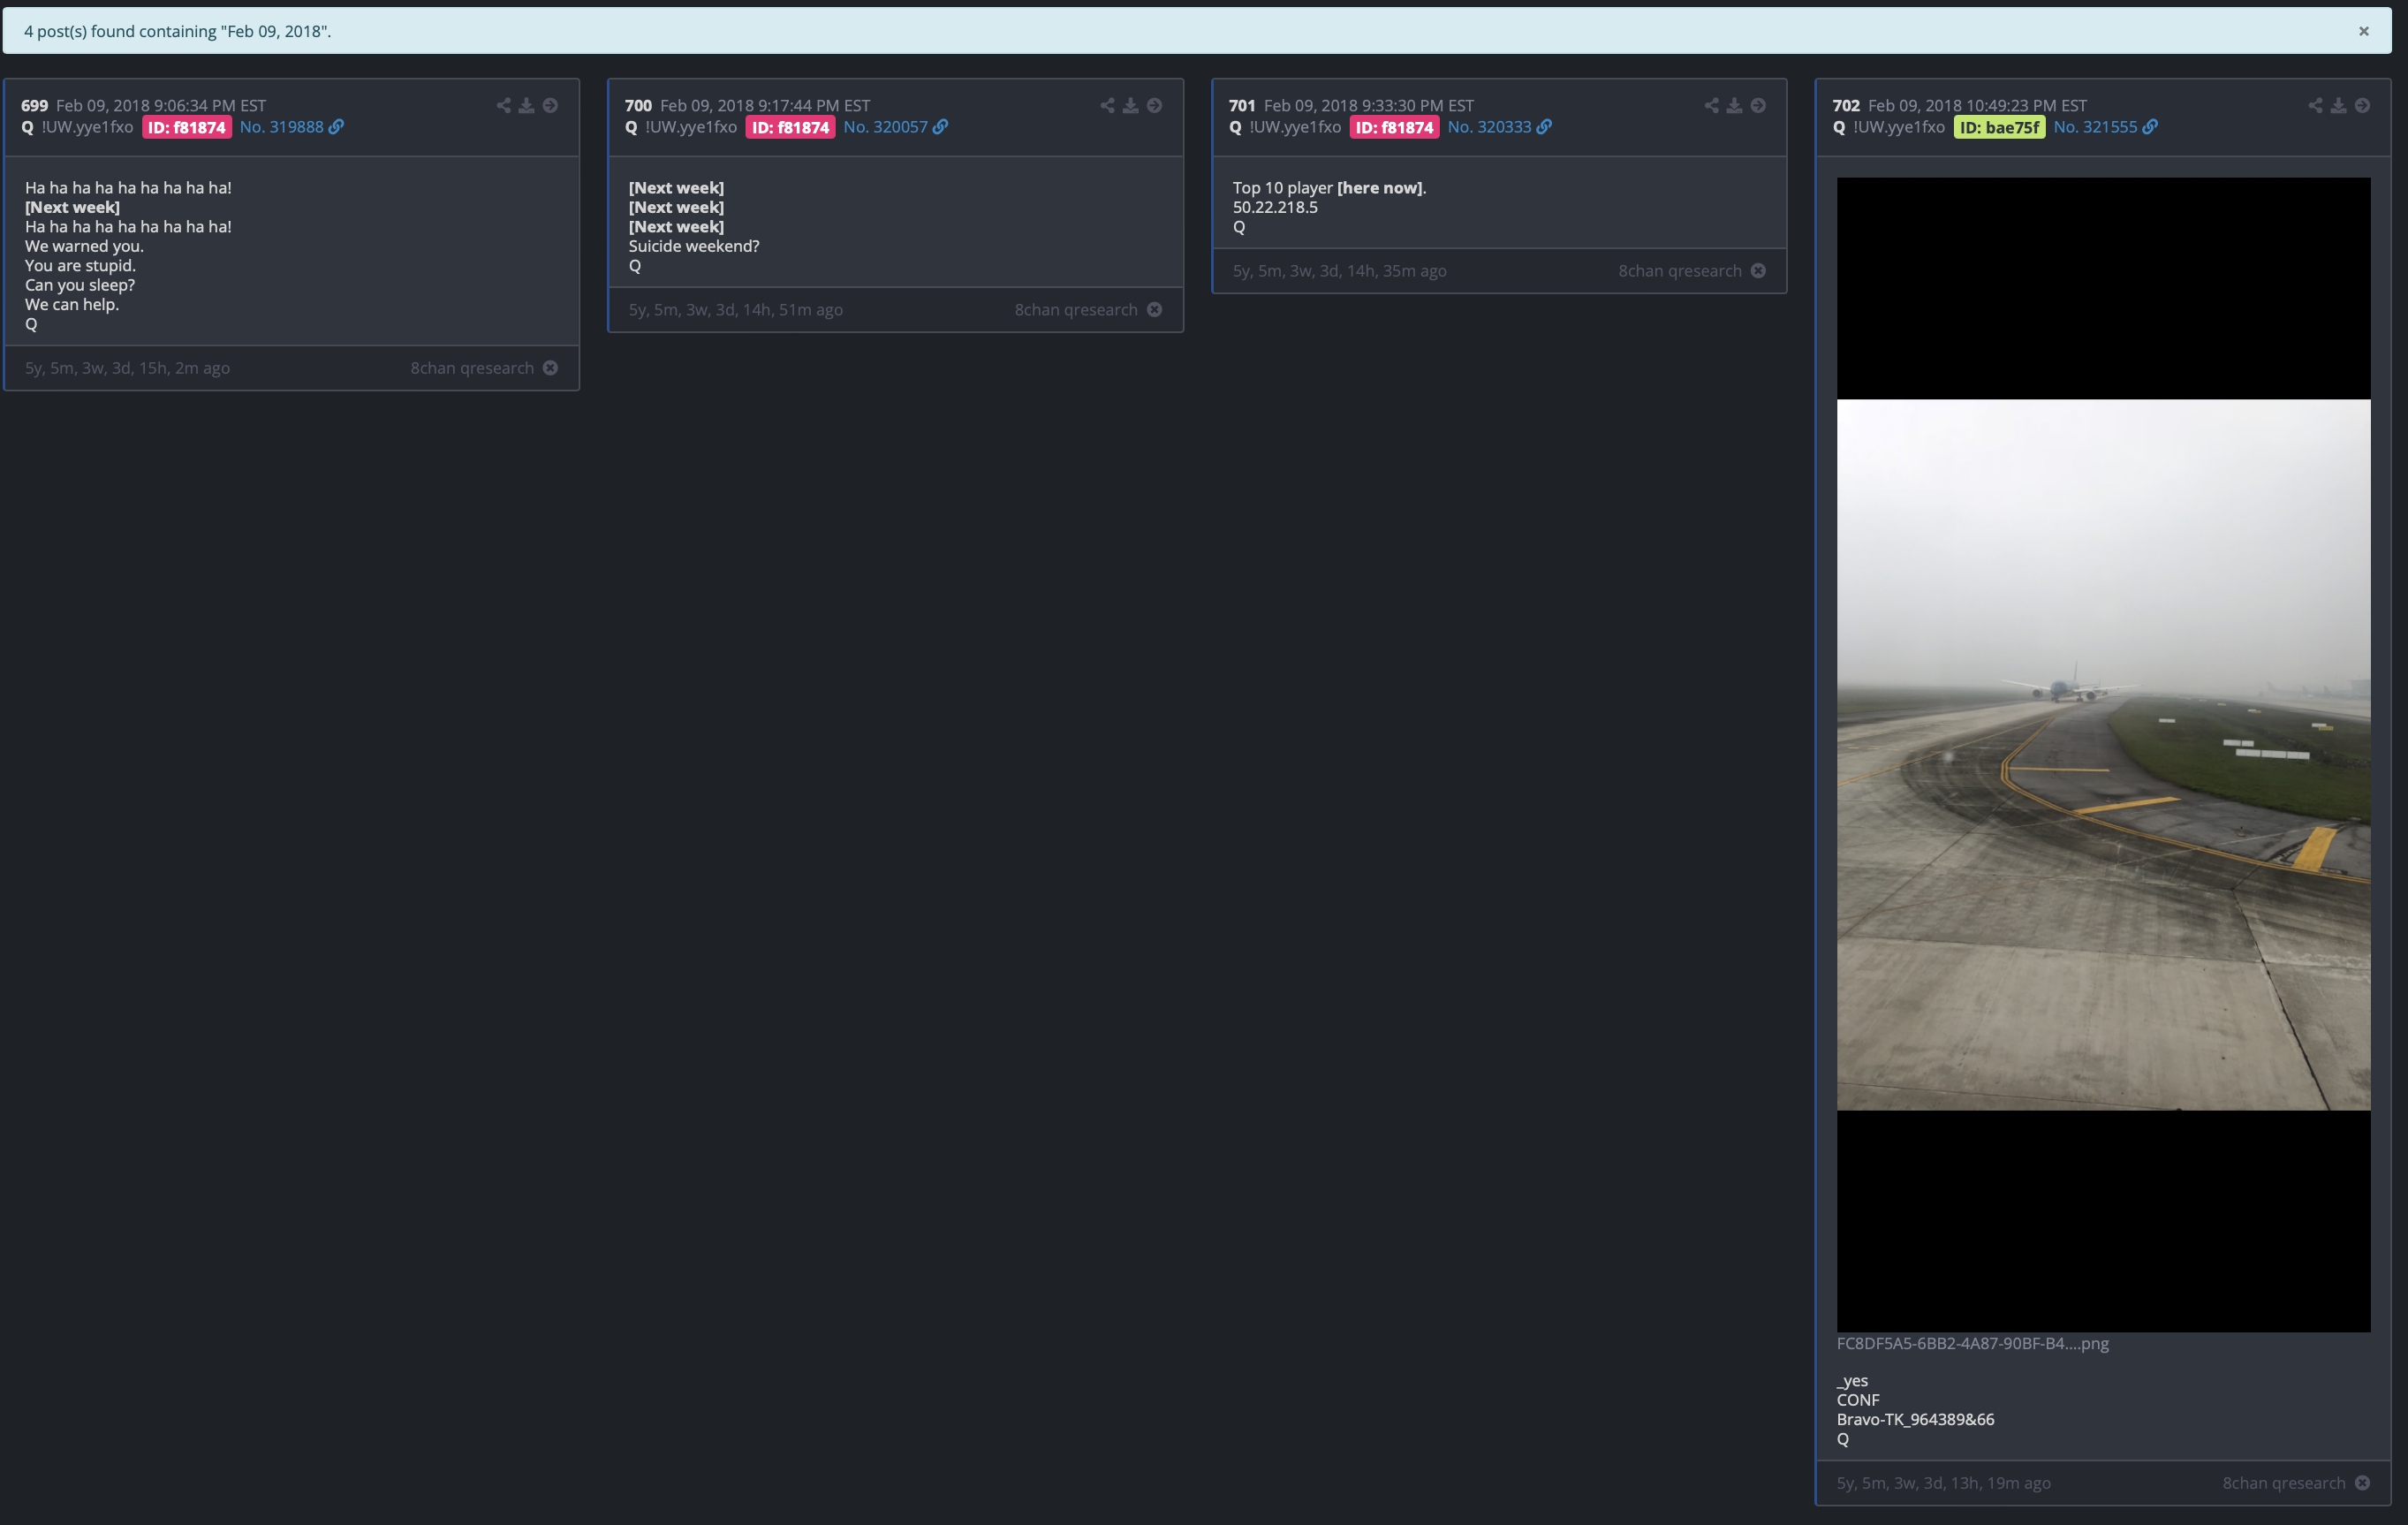Click the IP address 50.22.218.5
The width and height of the screenshot is (2408, 1525).
click(1275, 207)
